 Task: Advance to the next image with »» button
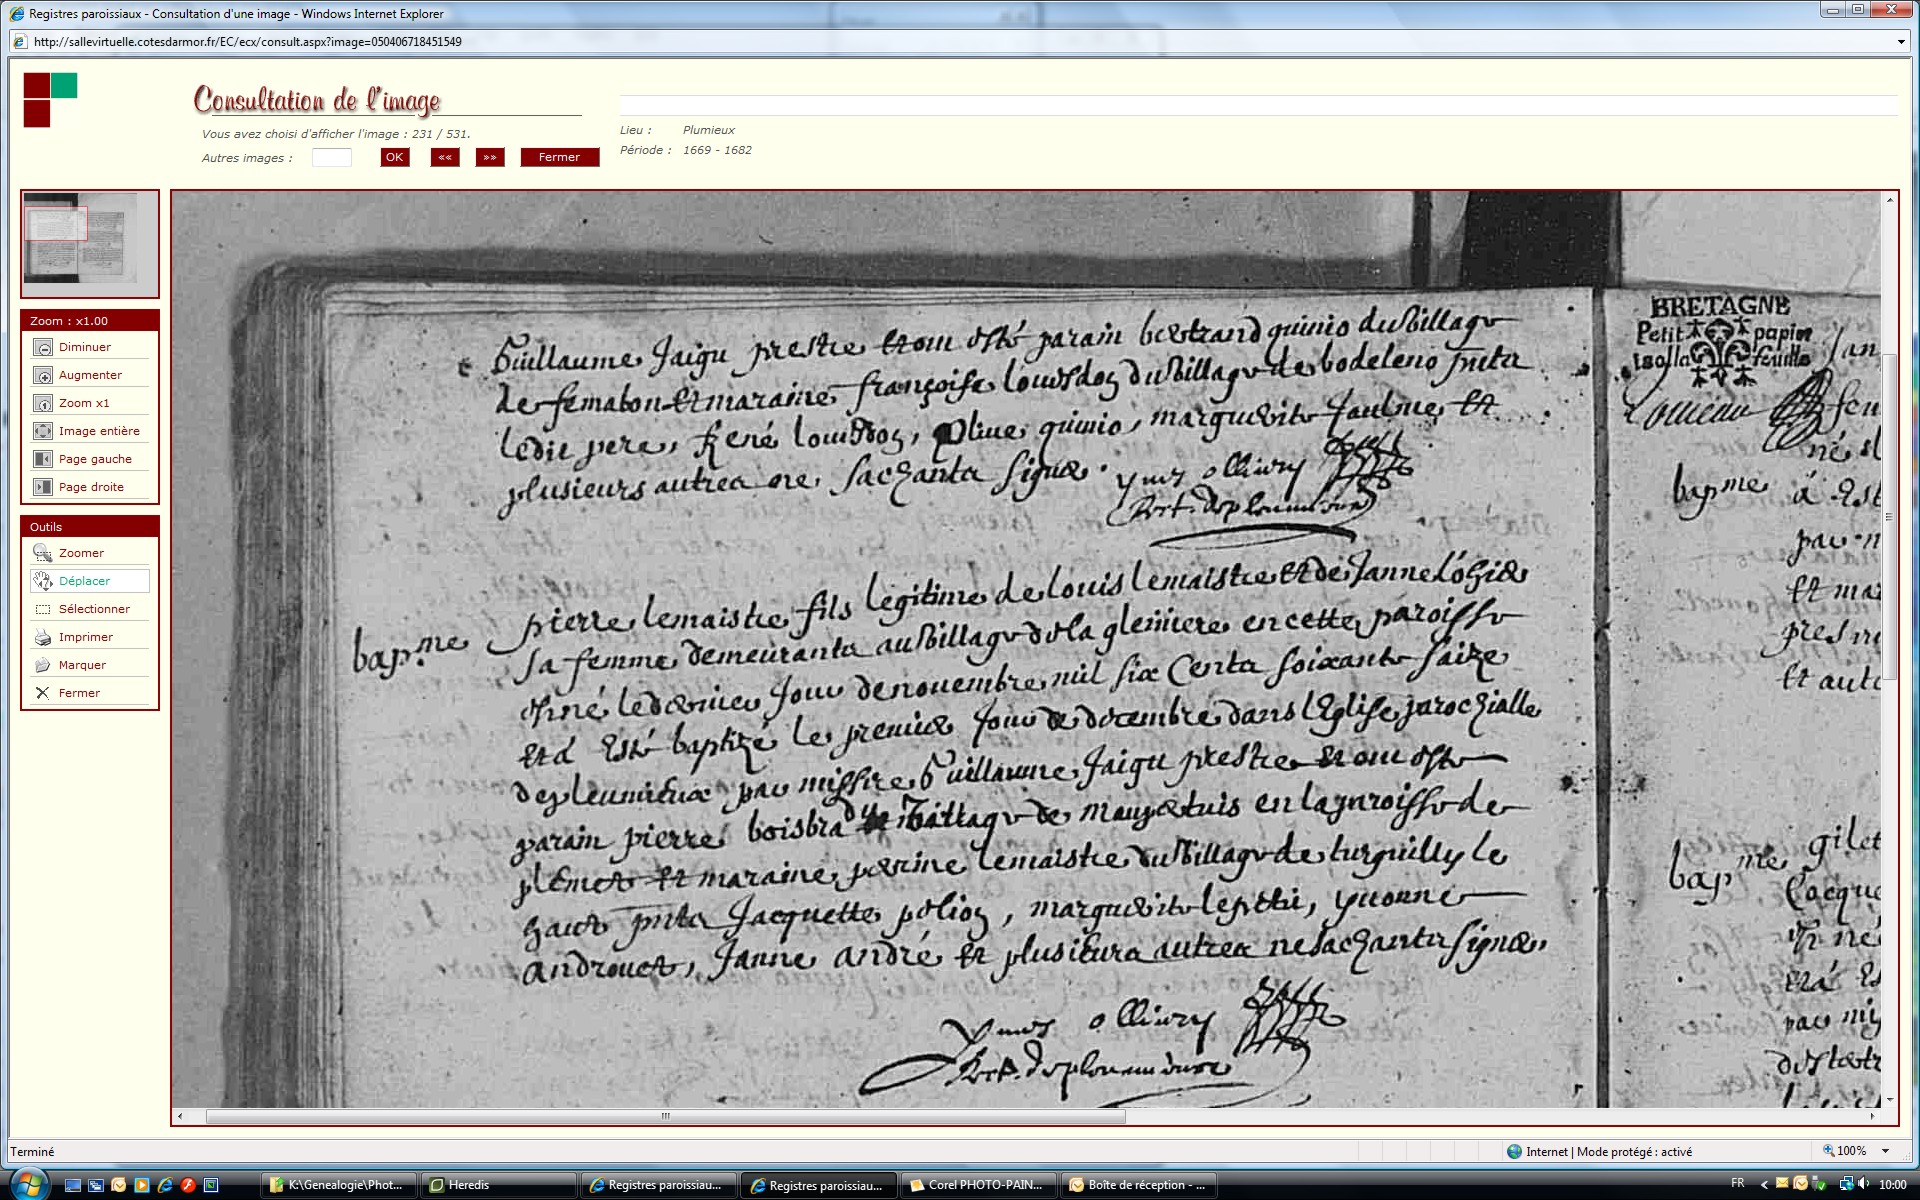(x=489, y=157)
